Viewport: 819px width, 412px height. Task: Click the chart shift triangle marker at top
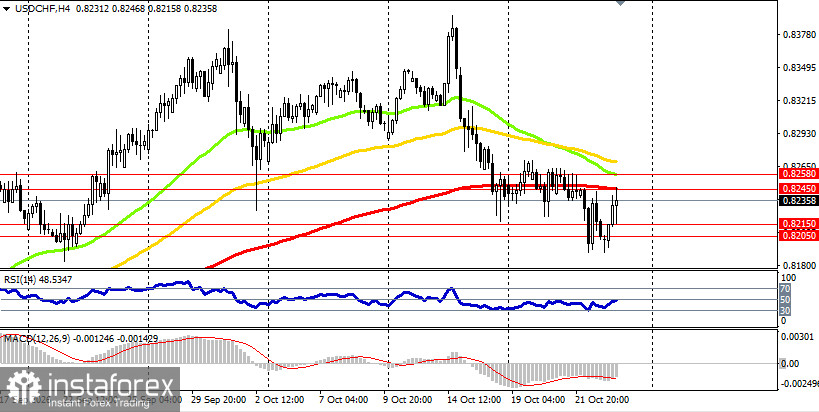click(621, 3)
